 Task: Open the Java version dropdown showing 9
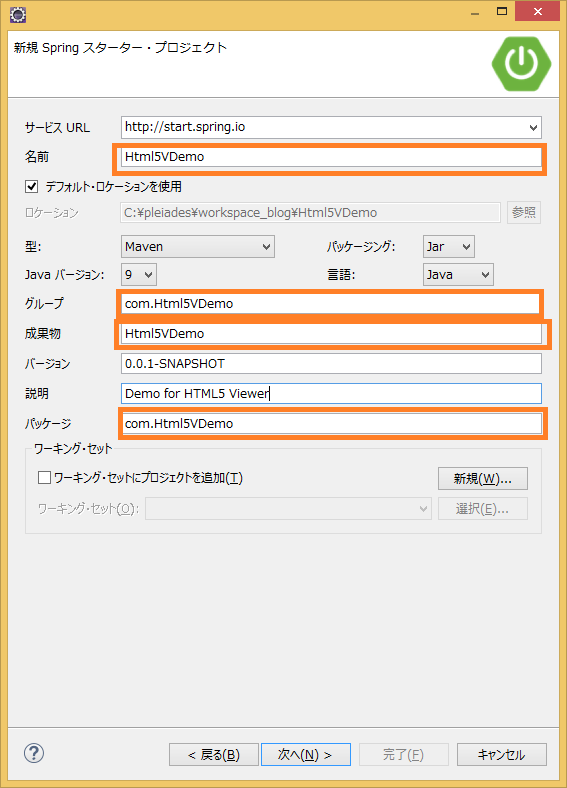click(x=139, y=275)
